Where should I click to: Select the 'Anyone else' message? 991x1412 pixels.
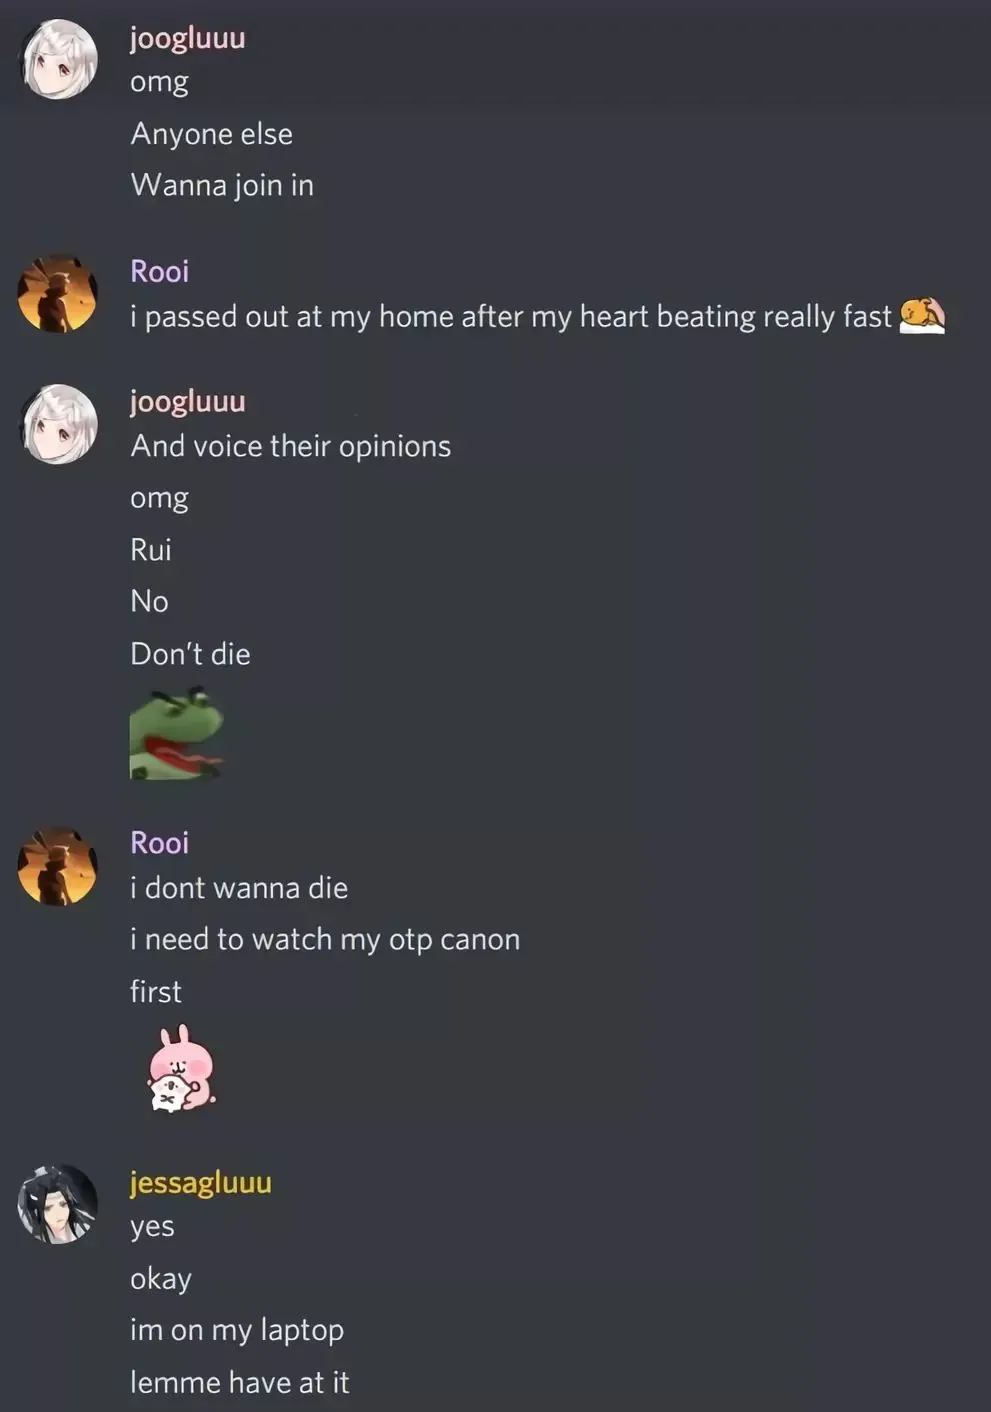click(212, 134)
